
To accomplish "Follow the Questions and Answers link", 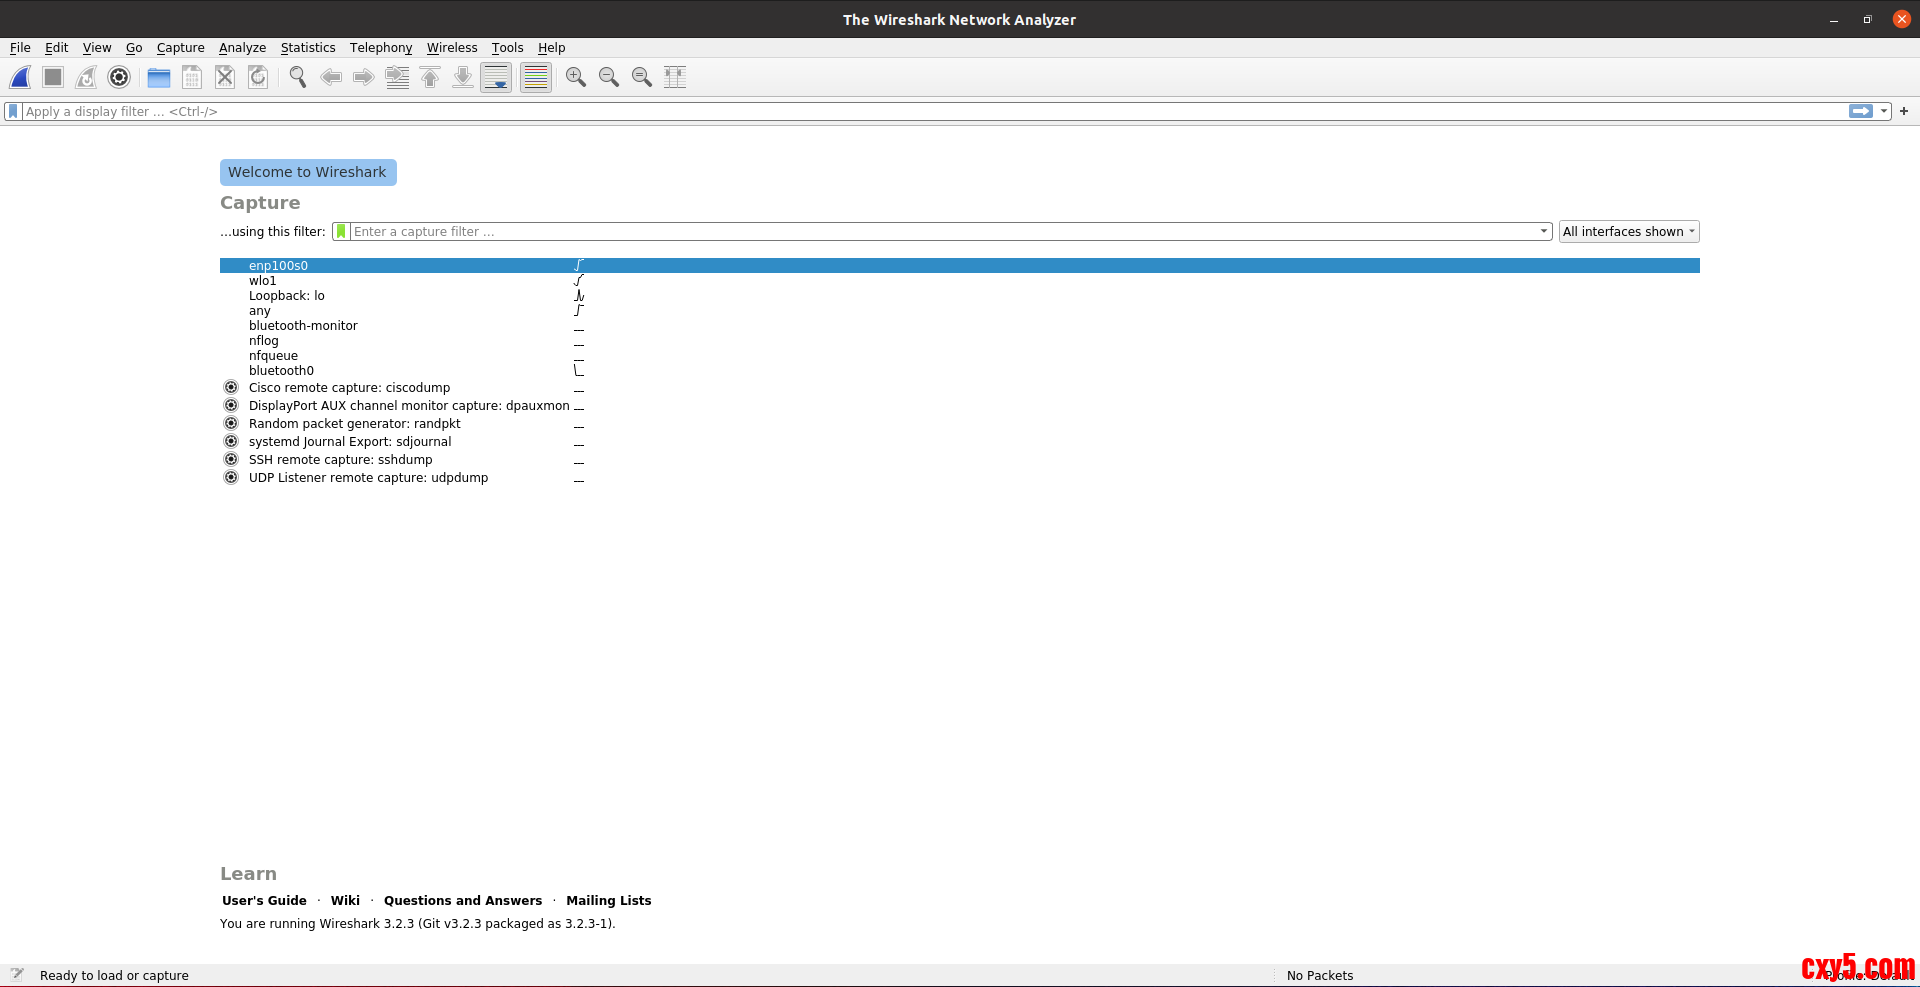I will point(462,901).
